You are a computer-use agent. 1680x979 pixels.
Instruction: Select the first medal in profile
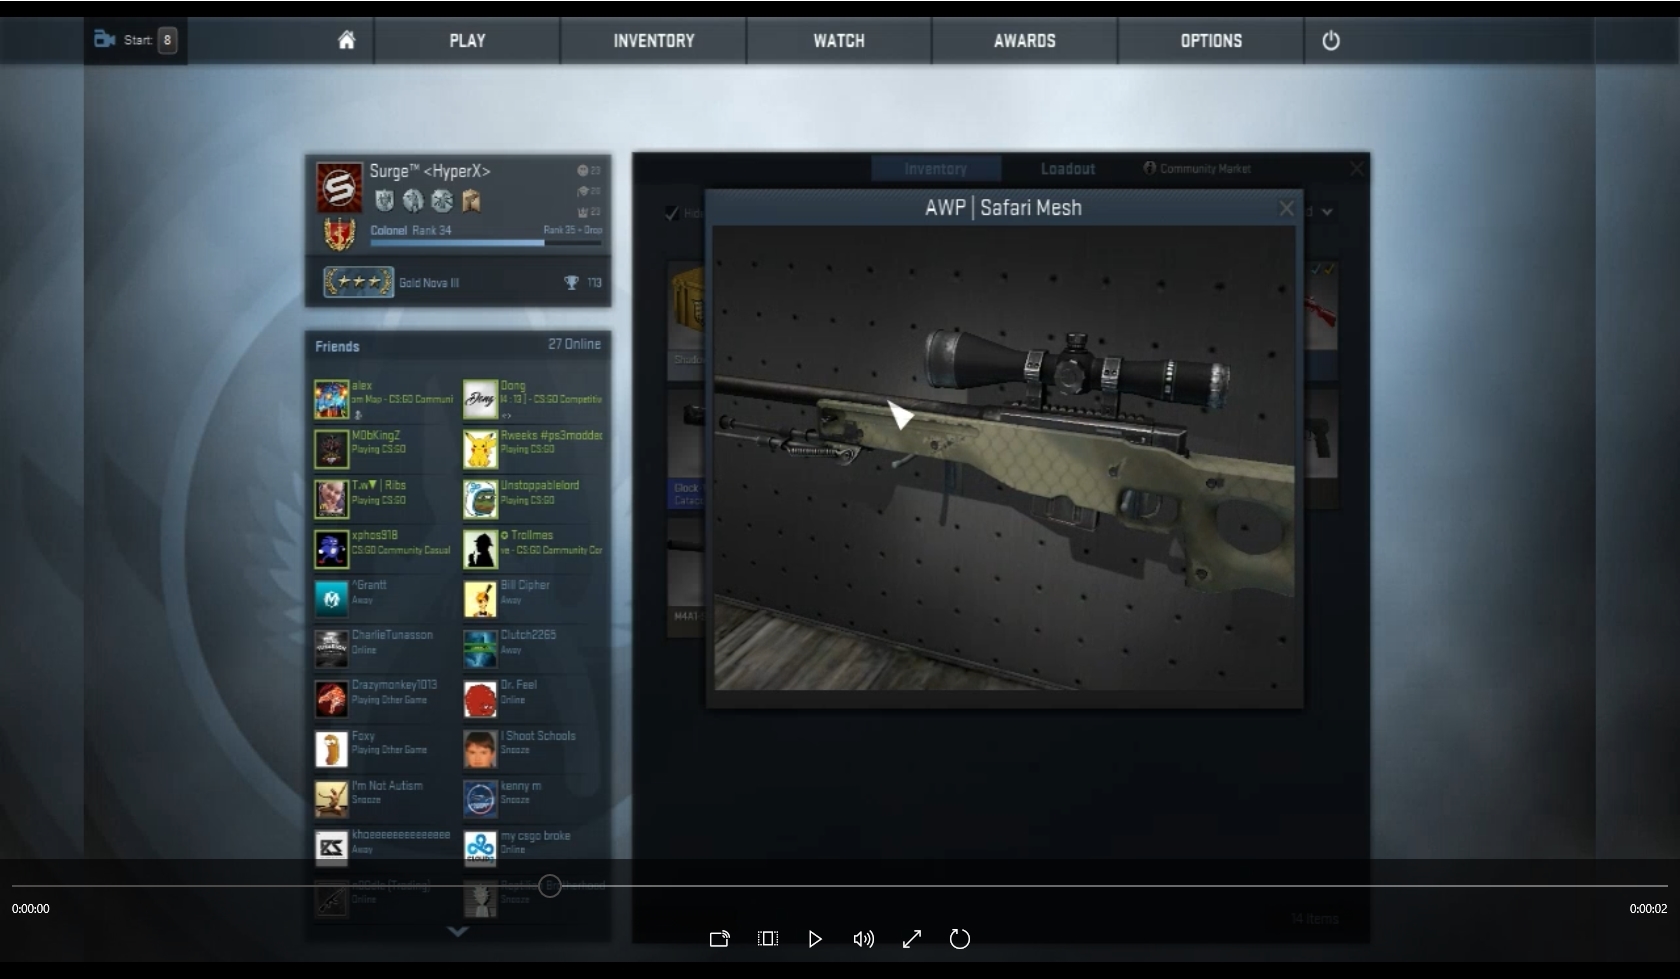click(x=384, y=201)
